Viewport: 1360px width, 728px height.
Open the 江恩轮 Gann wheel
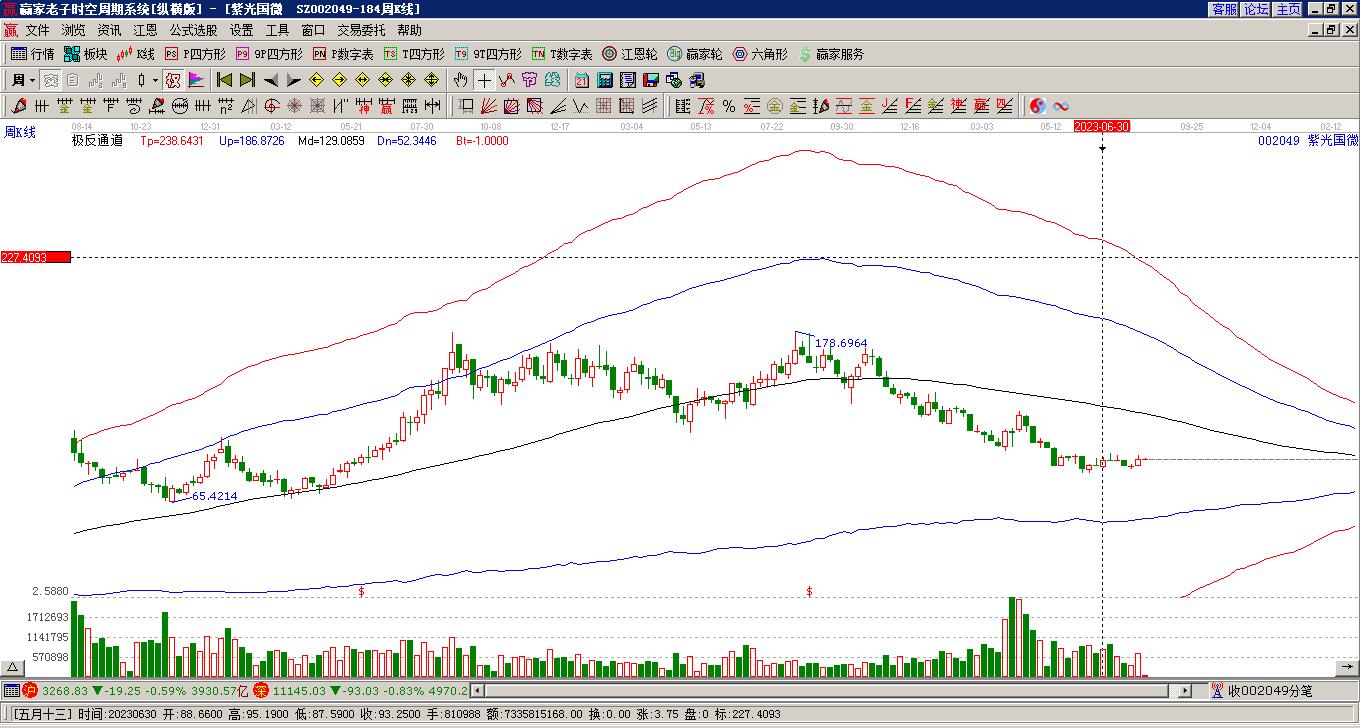pos(630,54)
